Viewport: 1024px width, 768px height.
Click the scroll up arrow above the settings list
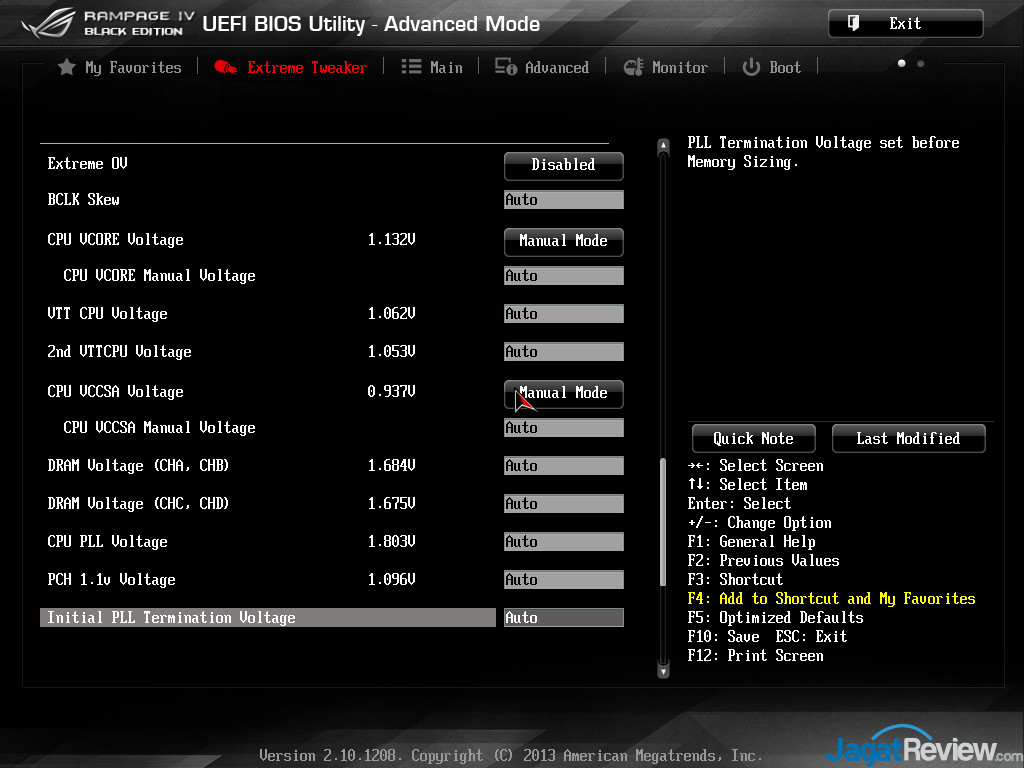pyautogui.click(x=663, y=146)
